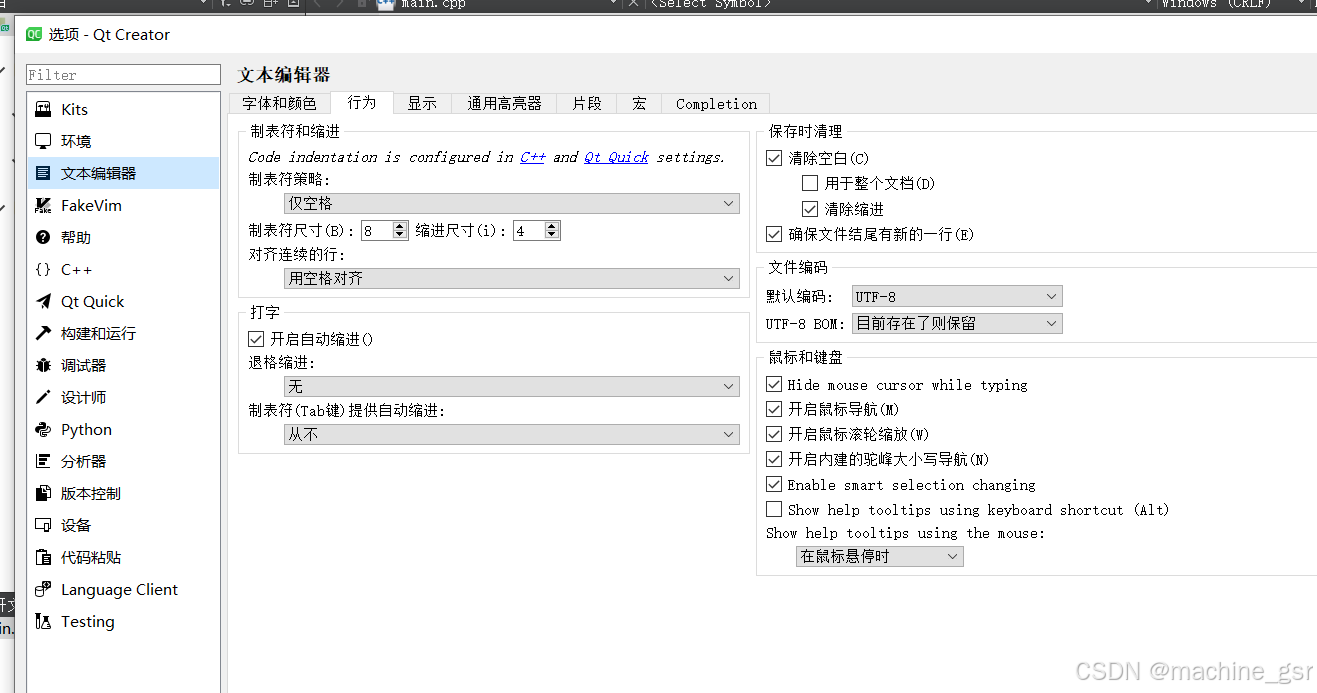Click the 帮助 question mark icon
Image resolution: width=1317 pixels, height=693 pixels.
click(43, 238)
